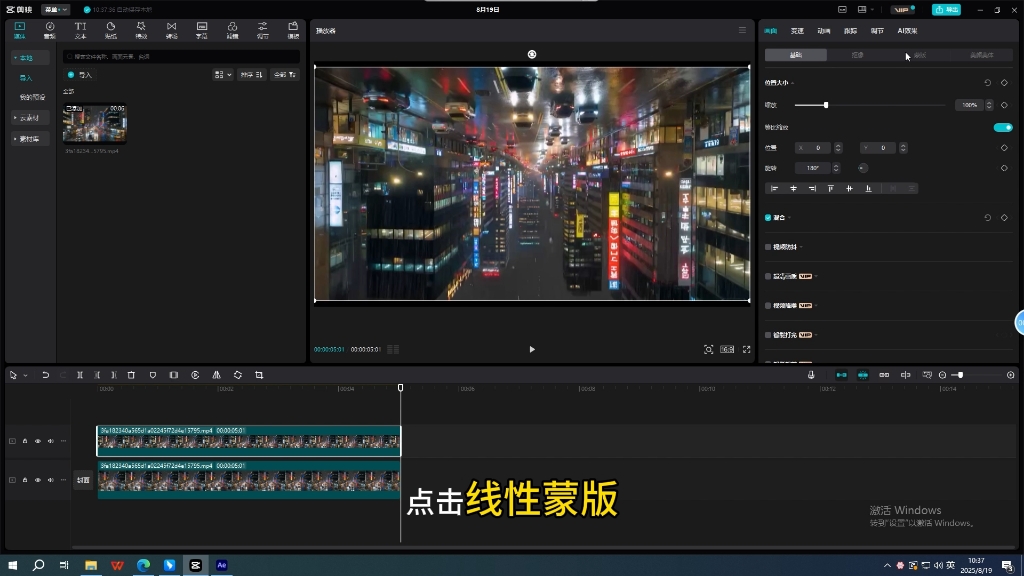Open the 模板 (templates) panel icon
Image resolution: width=1024 pixels, height=576 pixels.
pyautogui.click(x=293, y=30)
